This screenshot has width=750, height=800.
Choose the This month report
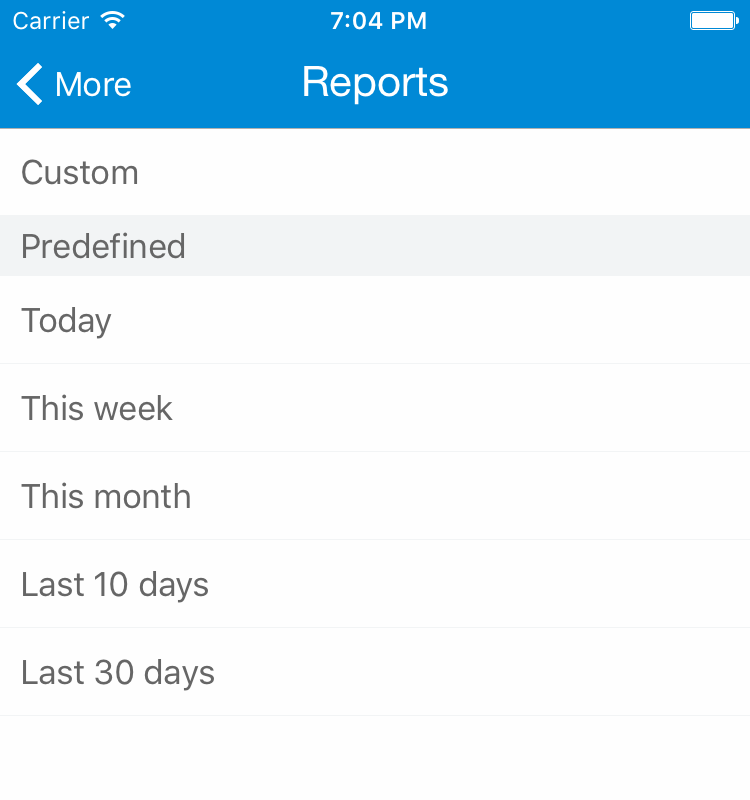pyautogui.click(x=106, y=497)
